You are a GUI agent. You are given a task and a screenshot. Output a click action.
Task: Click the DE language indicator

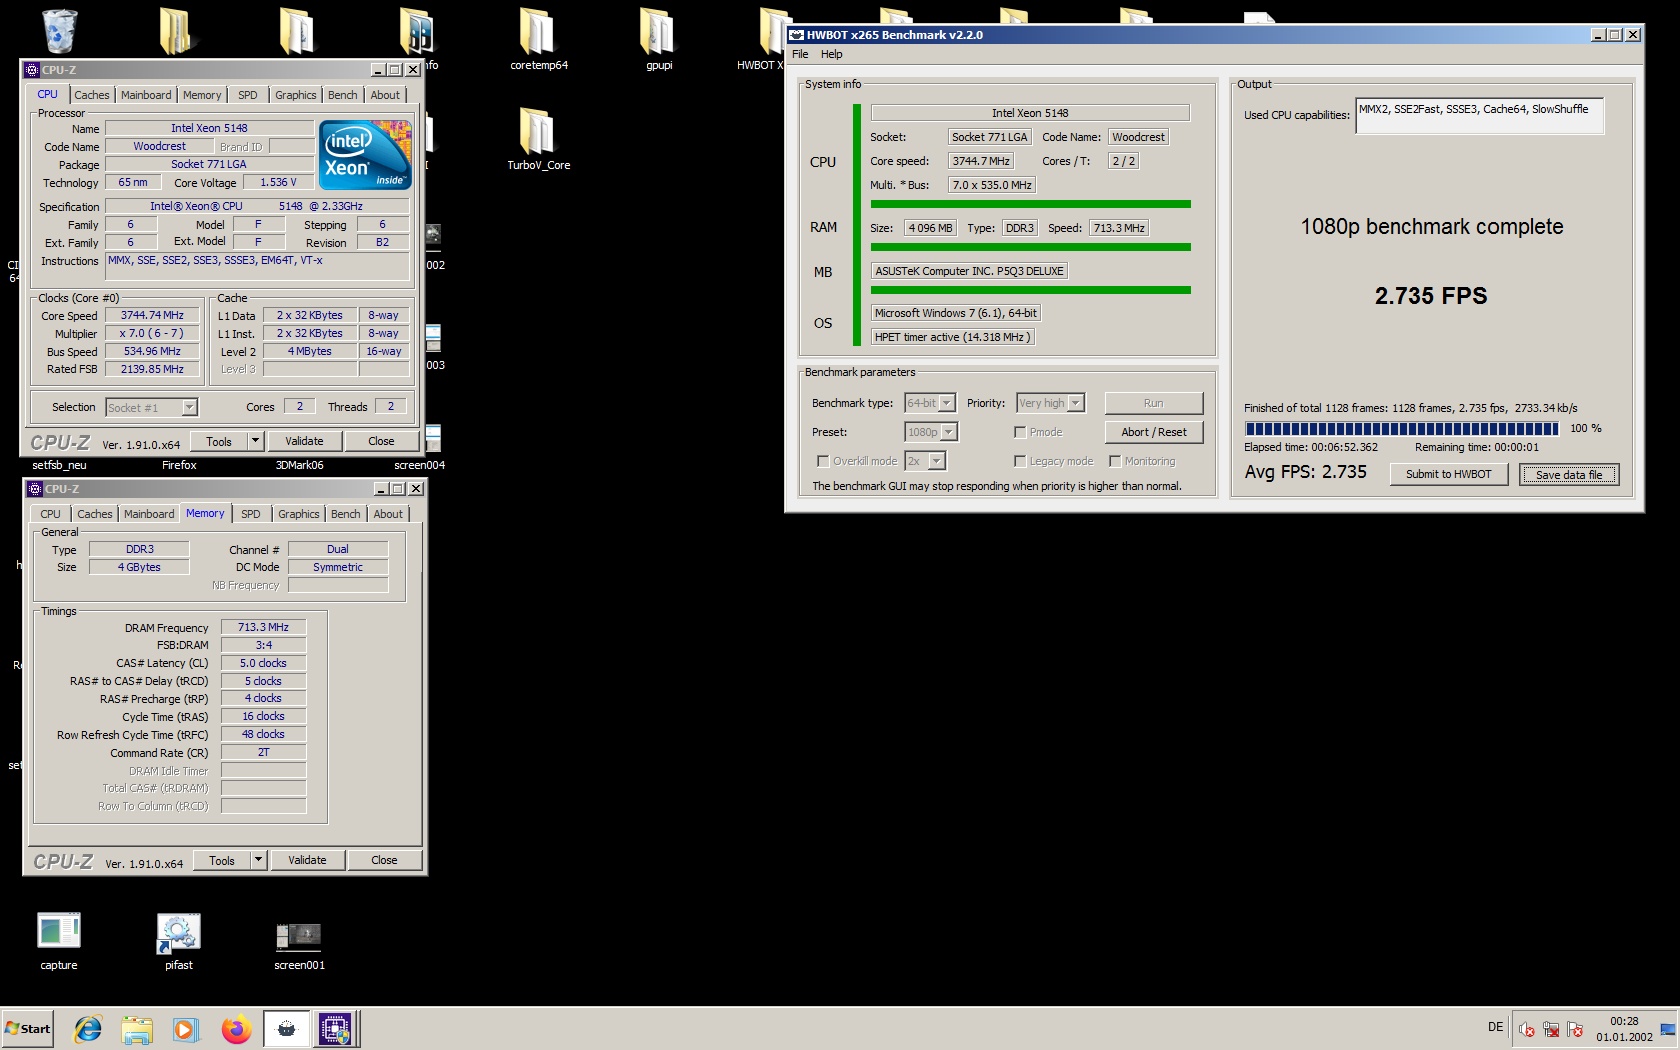click(1495, 1027)
